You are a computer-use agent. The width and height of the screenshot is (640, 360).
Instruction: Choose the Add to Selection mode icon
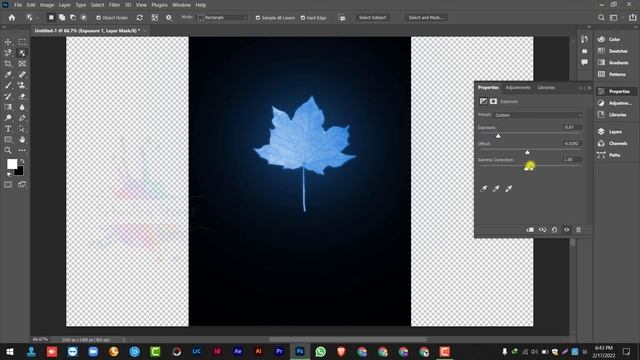point(62,18)
